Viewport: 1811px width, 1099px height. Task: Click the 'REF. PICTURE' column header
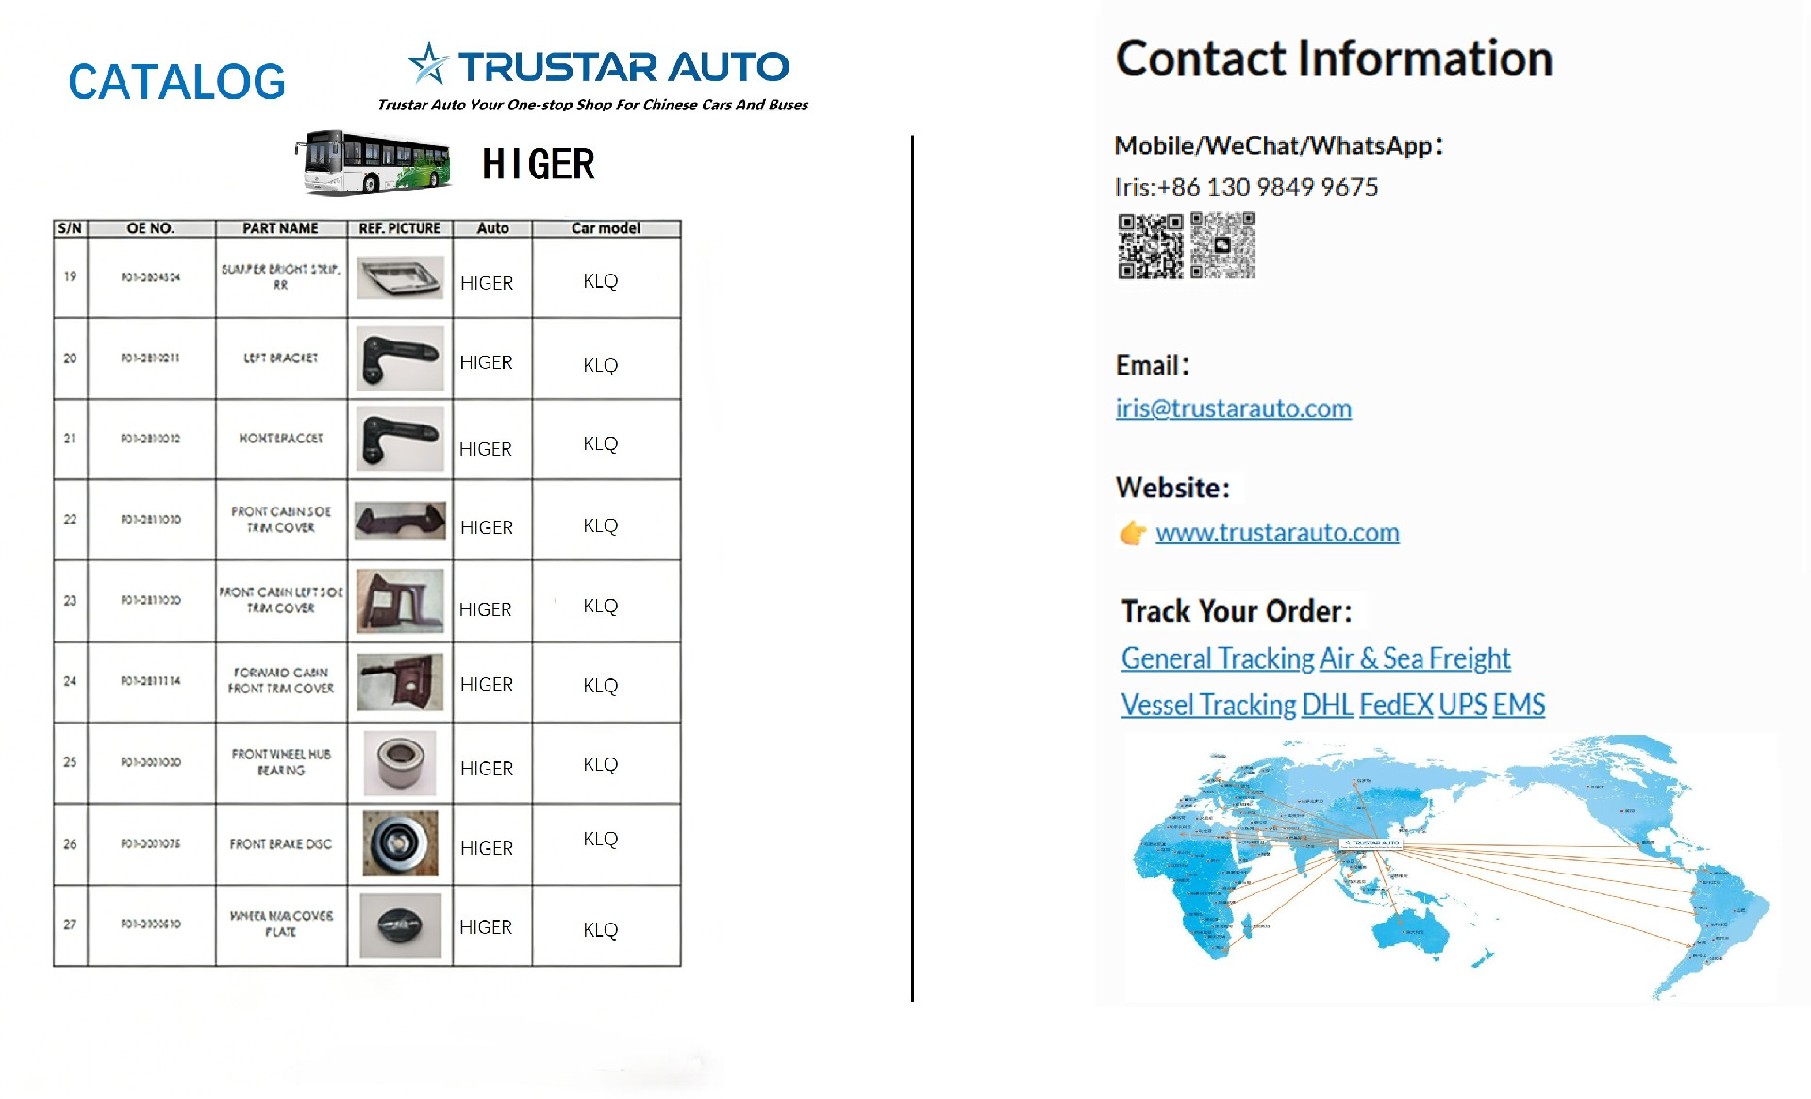[x=400, y=228]
